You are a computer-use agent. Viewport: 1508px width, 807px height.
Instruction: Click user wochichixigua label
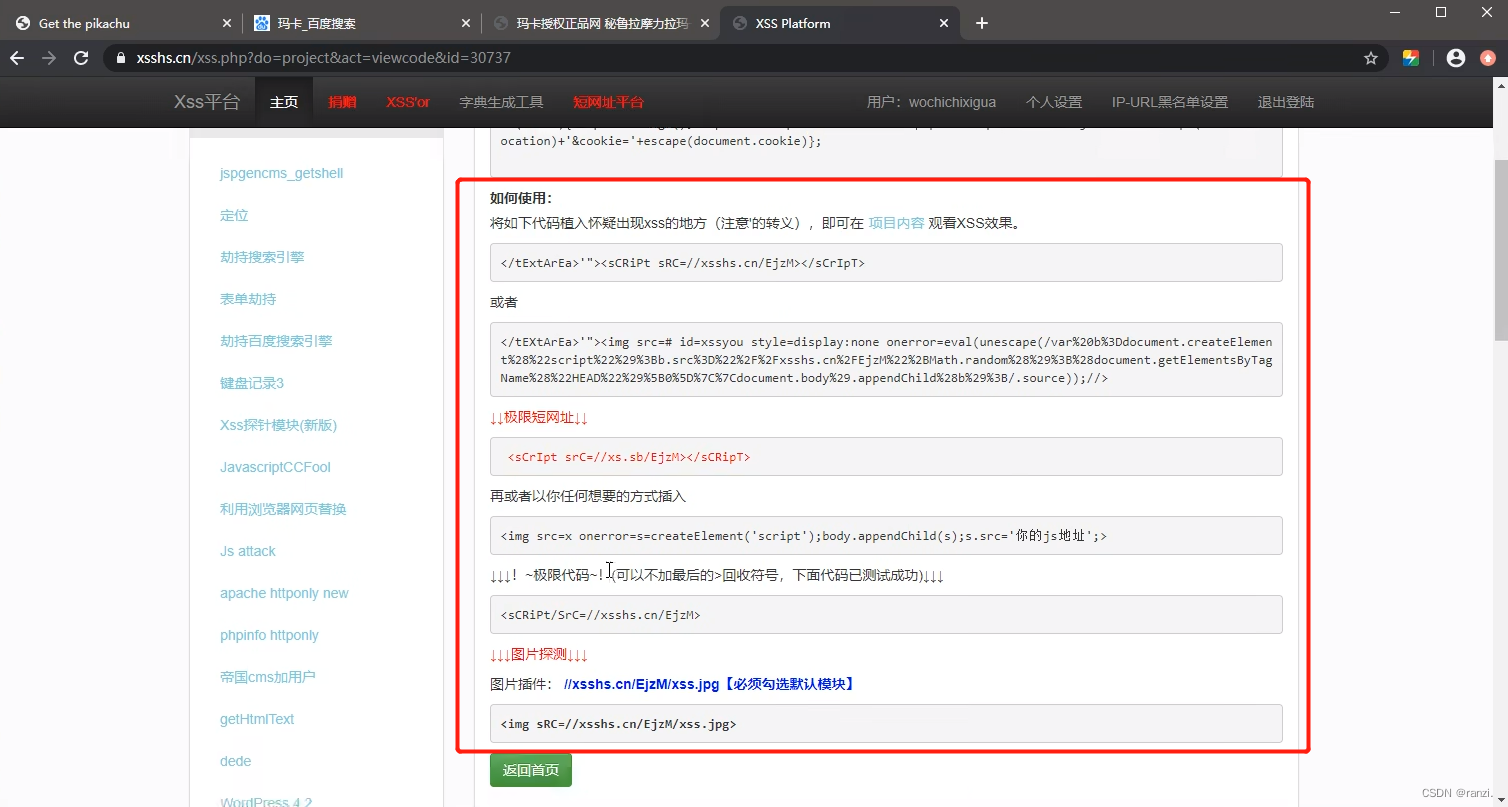click(x=931, y=102)
